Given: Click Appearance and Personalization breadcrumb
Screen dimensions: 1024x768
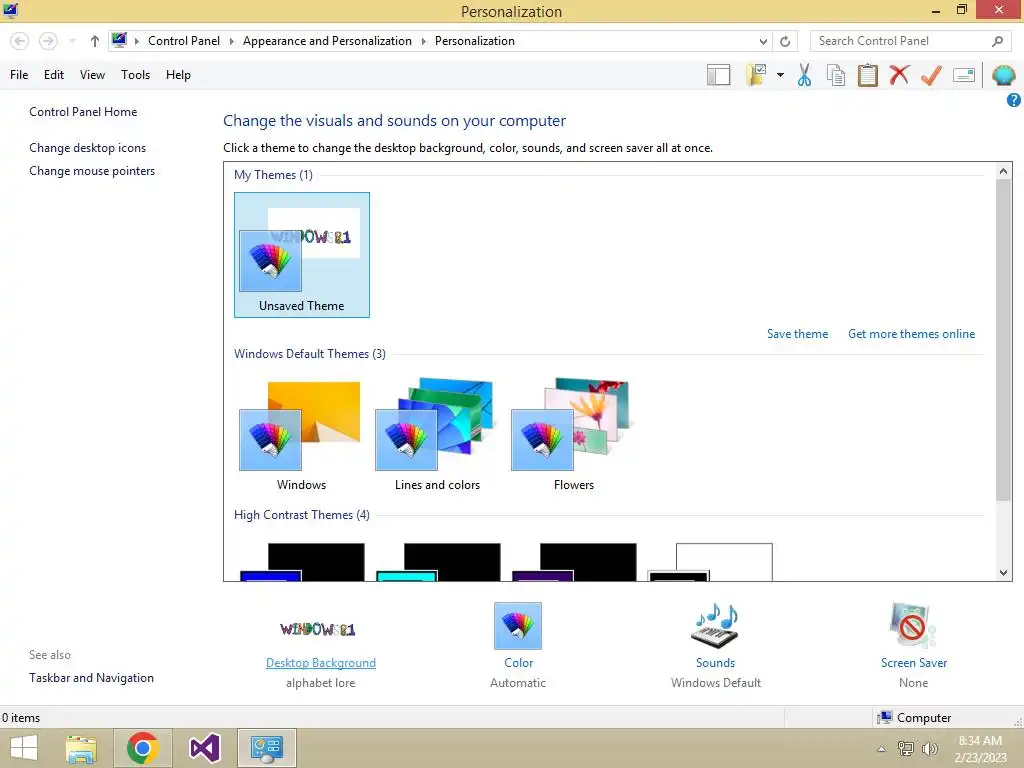Looking at the screenshot, I should [x=327, y=41].
